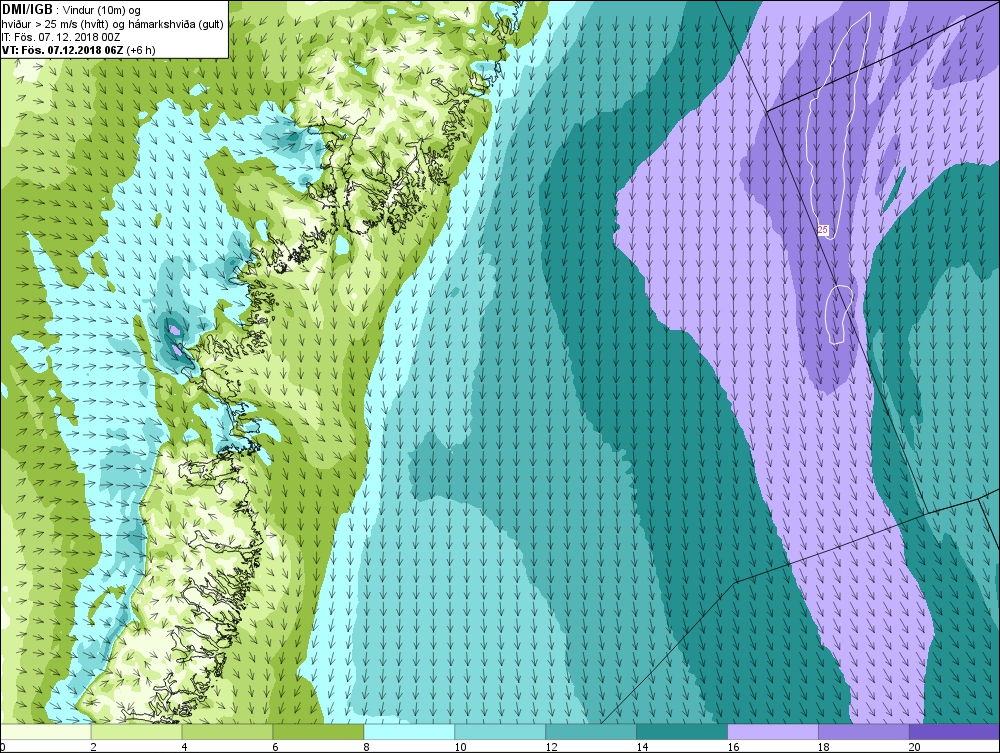The width and height of the screenshot is (1000, 753).
Task: Click the 10–12 m/s turquoise swatch
Action: (501, 731)
